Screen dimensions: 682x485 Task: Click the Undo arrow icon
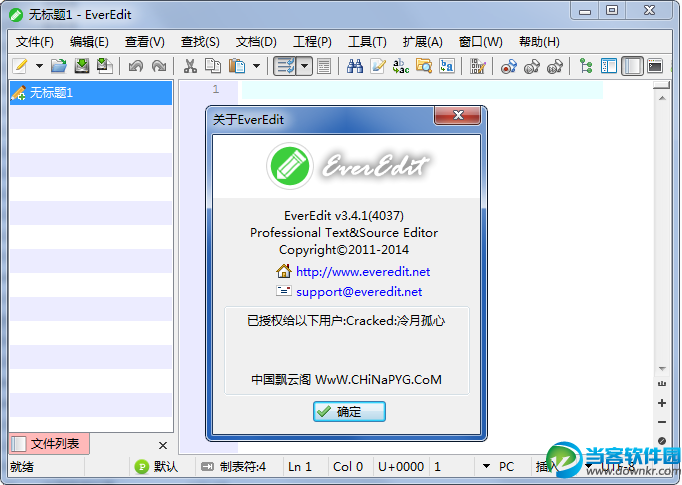click(x=136, y=66)
